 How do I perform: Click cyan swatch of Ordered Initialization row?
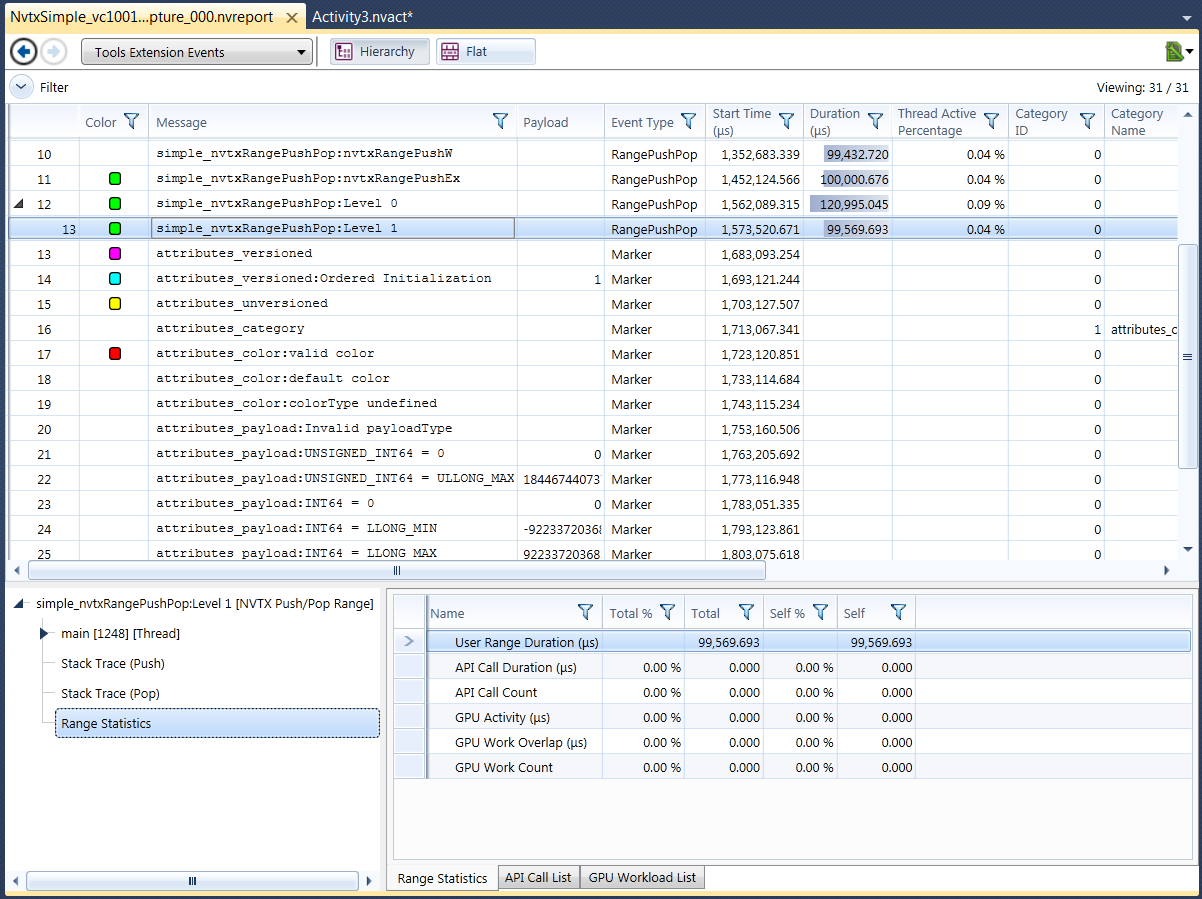pyautogui.click(x=115, y=279)
